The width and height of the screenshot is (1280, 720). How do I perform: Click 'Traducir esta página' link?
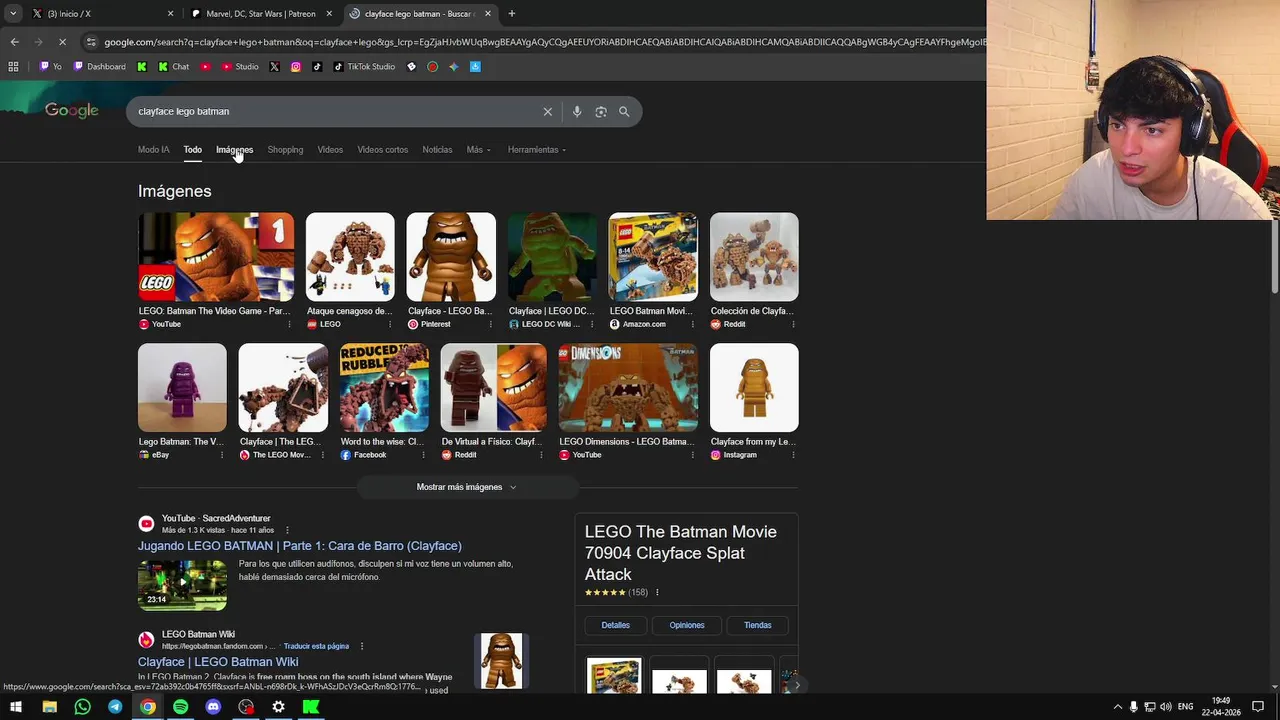[316, 646]
